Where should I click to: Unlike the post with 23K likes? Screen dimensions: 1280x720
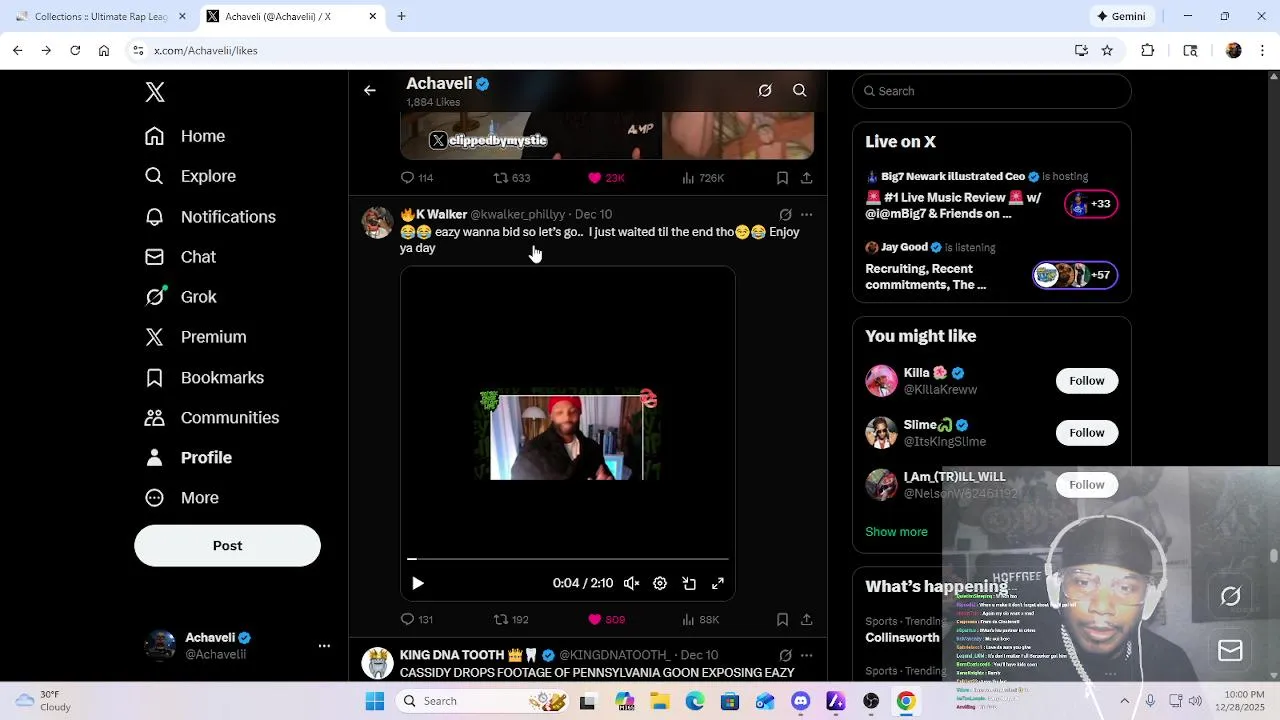(x=606, y=178)
